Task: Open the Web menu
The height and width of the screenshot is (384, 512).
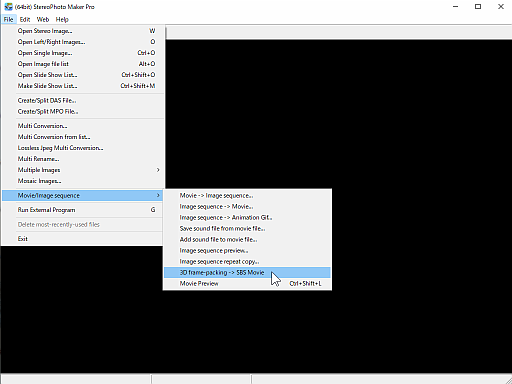Action: tap(43, 19)
